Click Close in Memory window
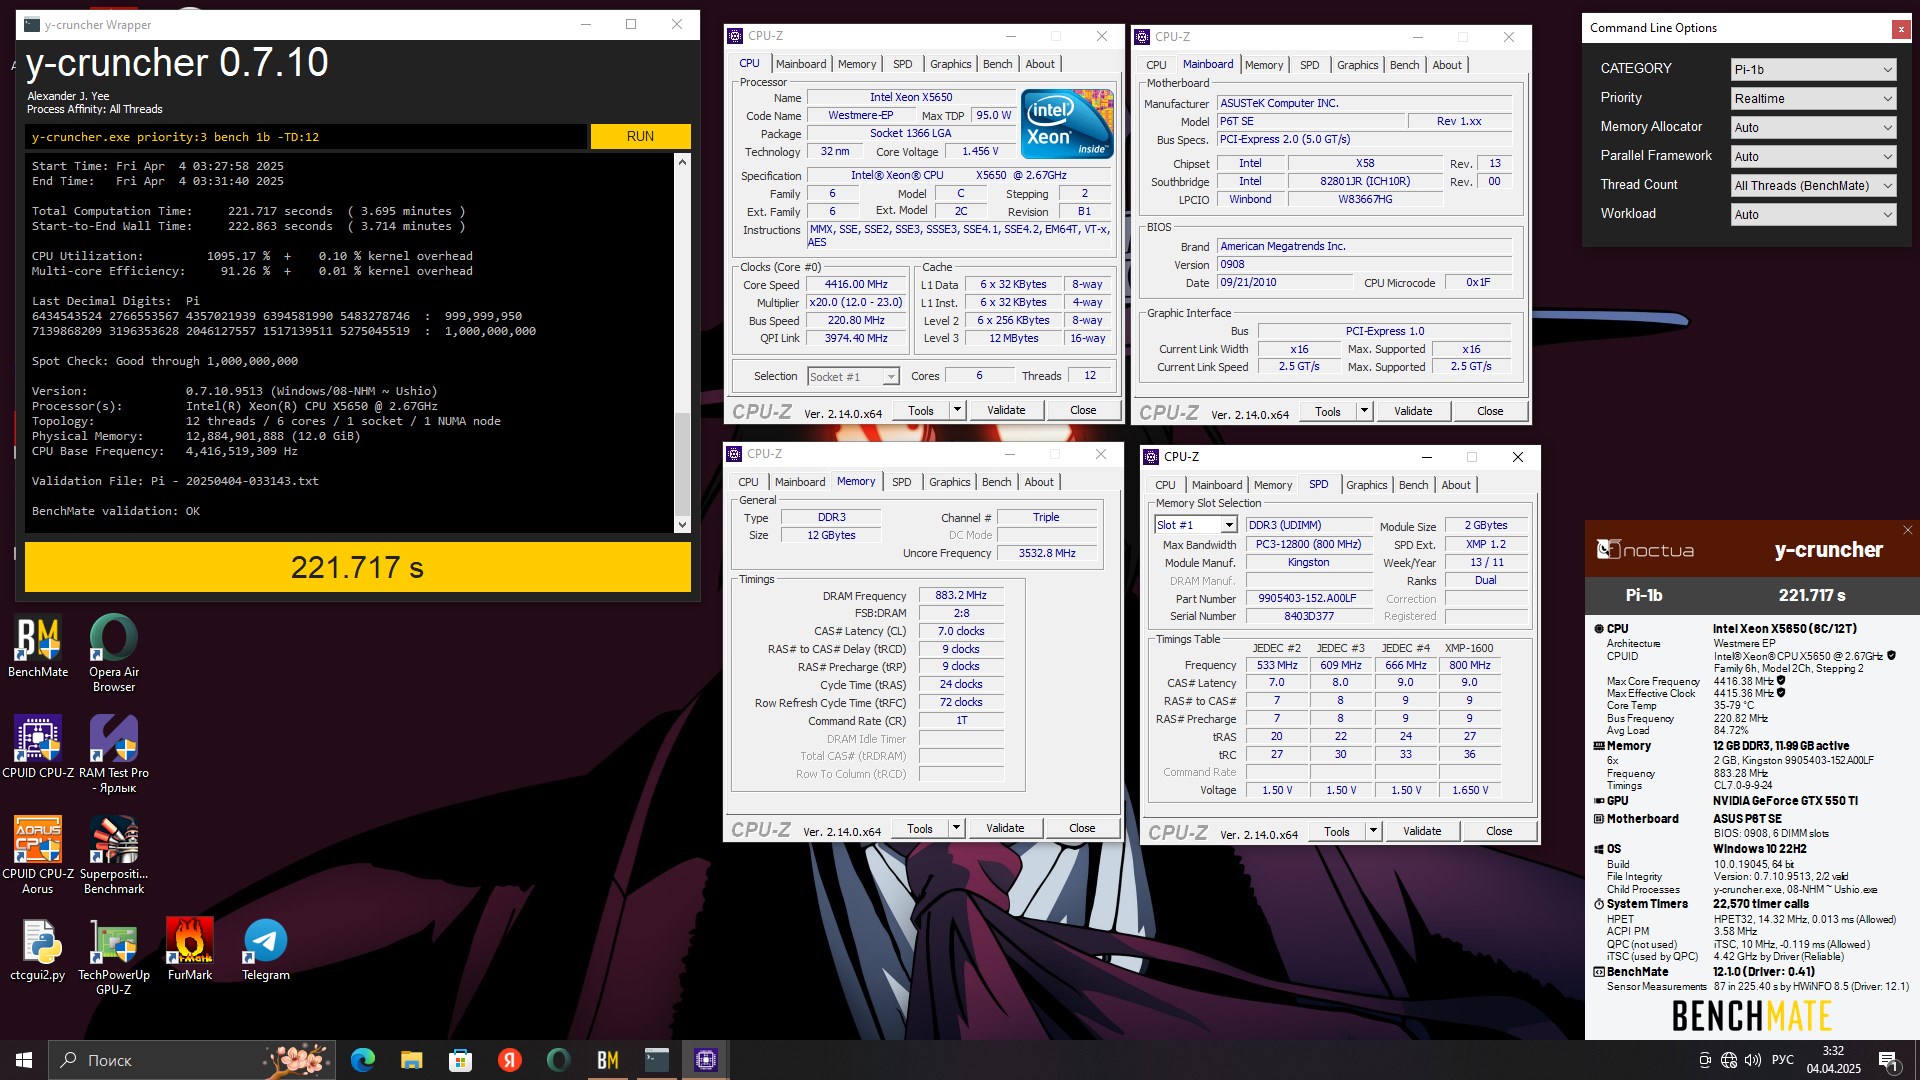The height and width of the screenshot is (1080, 1920). (x=1082, y=828)
